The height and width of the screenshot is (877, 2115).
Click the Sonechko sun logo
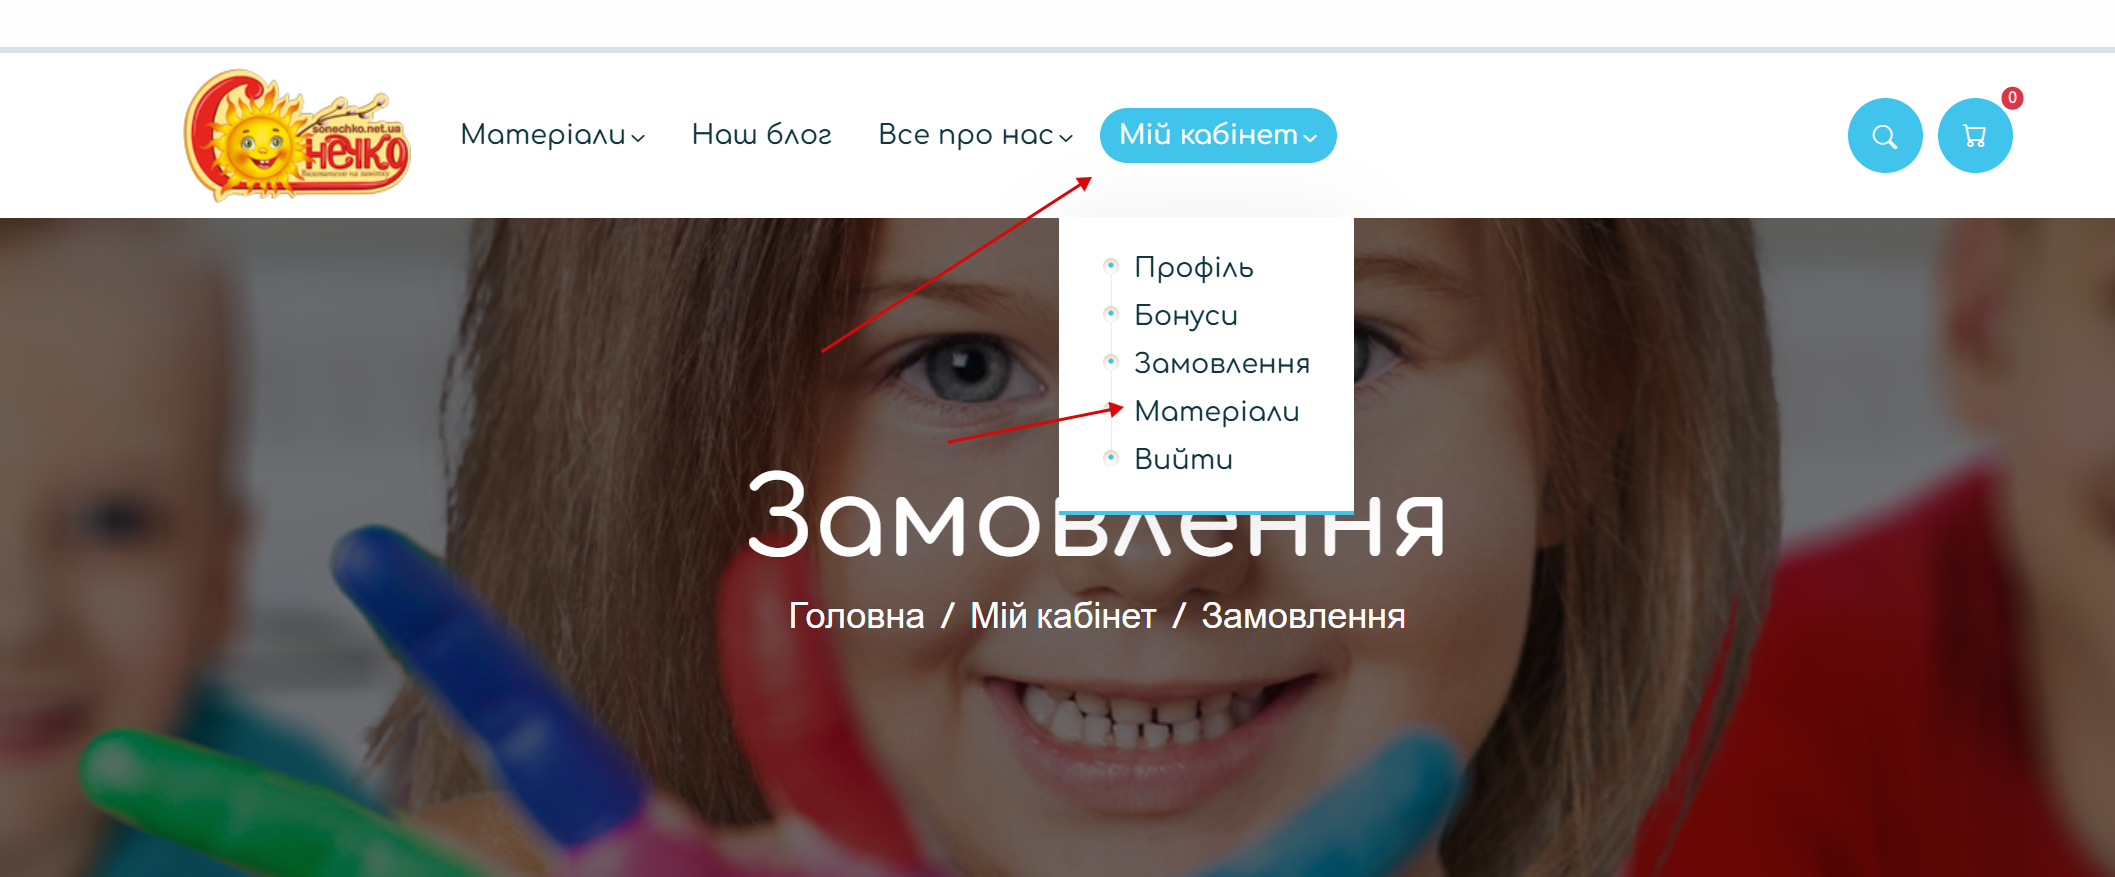(x=297, y=135)
